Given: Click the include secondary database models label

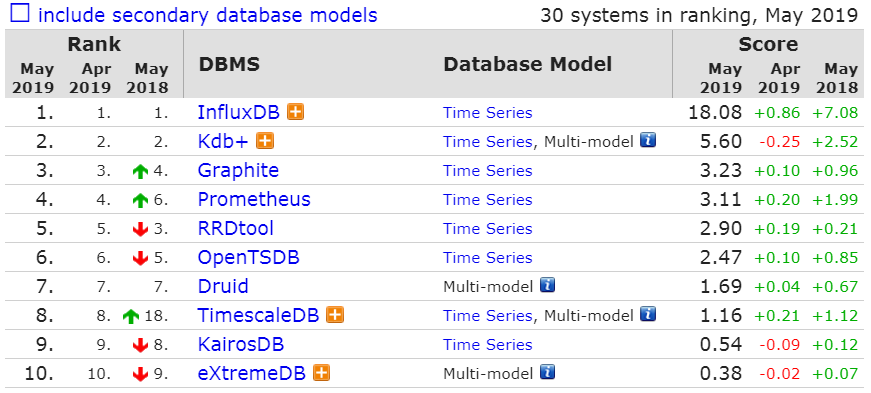Looking at the screenshot, I should [x=208, y=14].
